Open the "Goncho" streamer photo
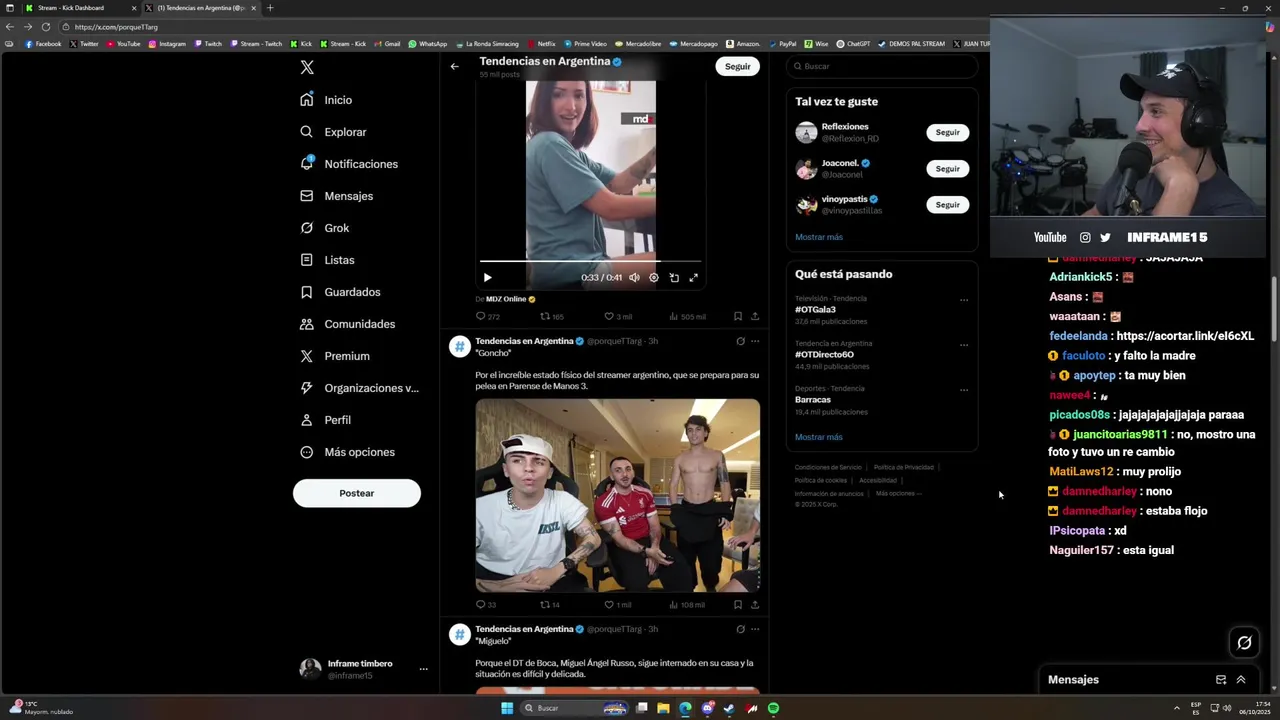The image size is (1280, 720). tap(618, 495)
